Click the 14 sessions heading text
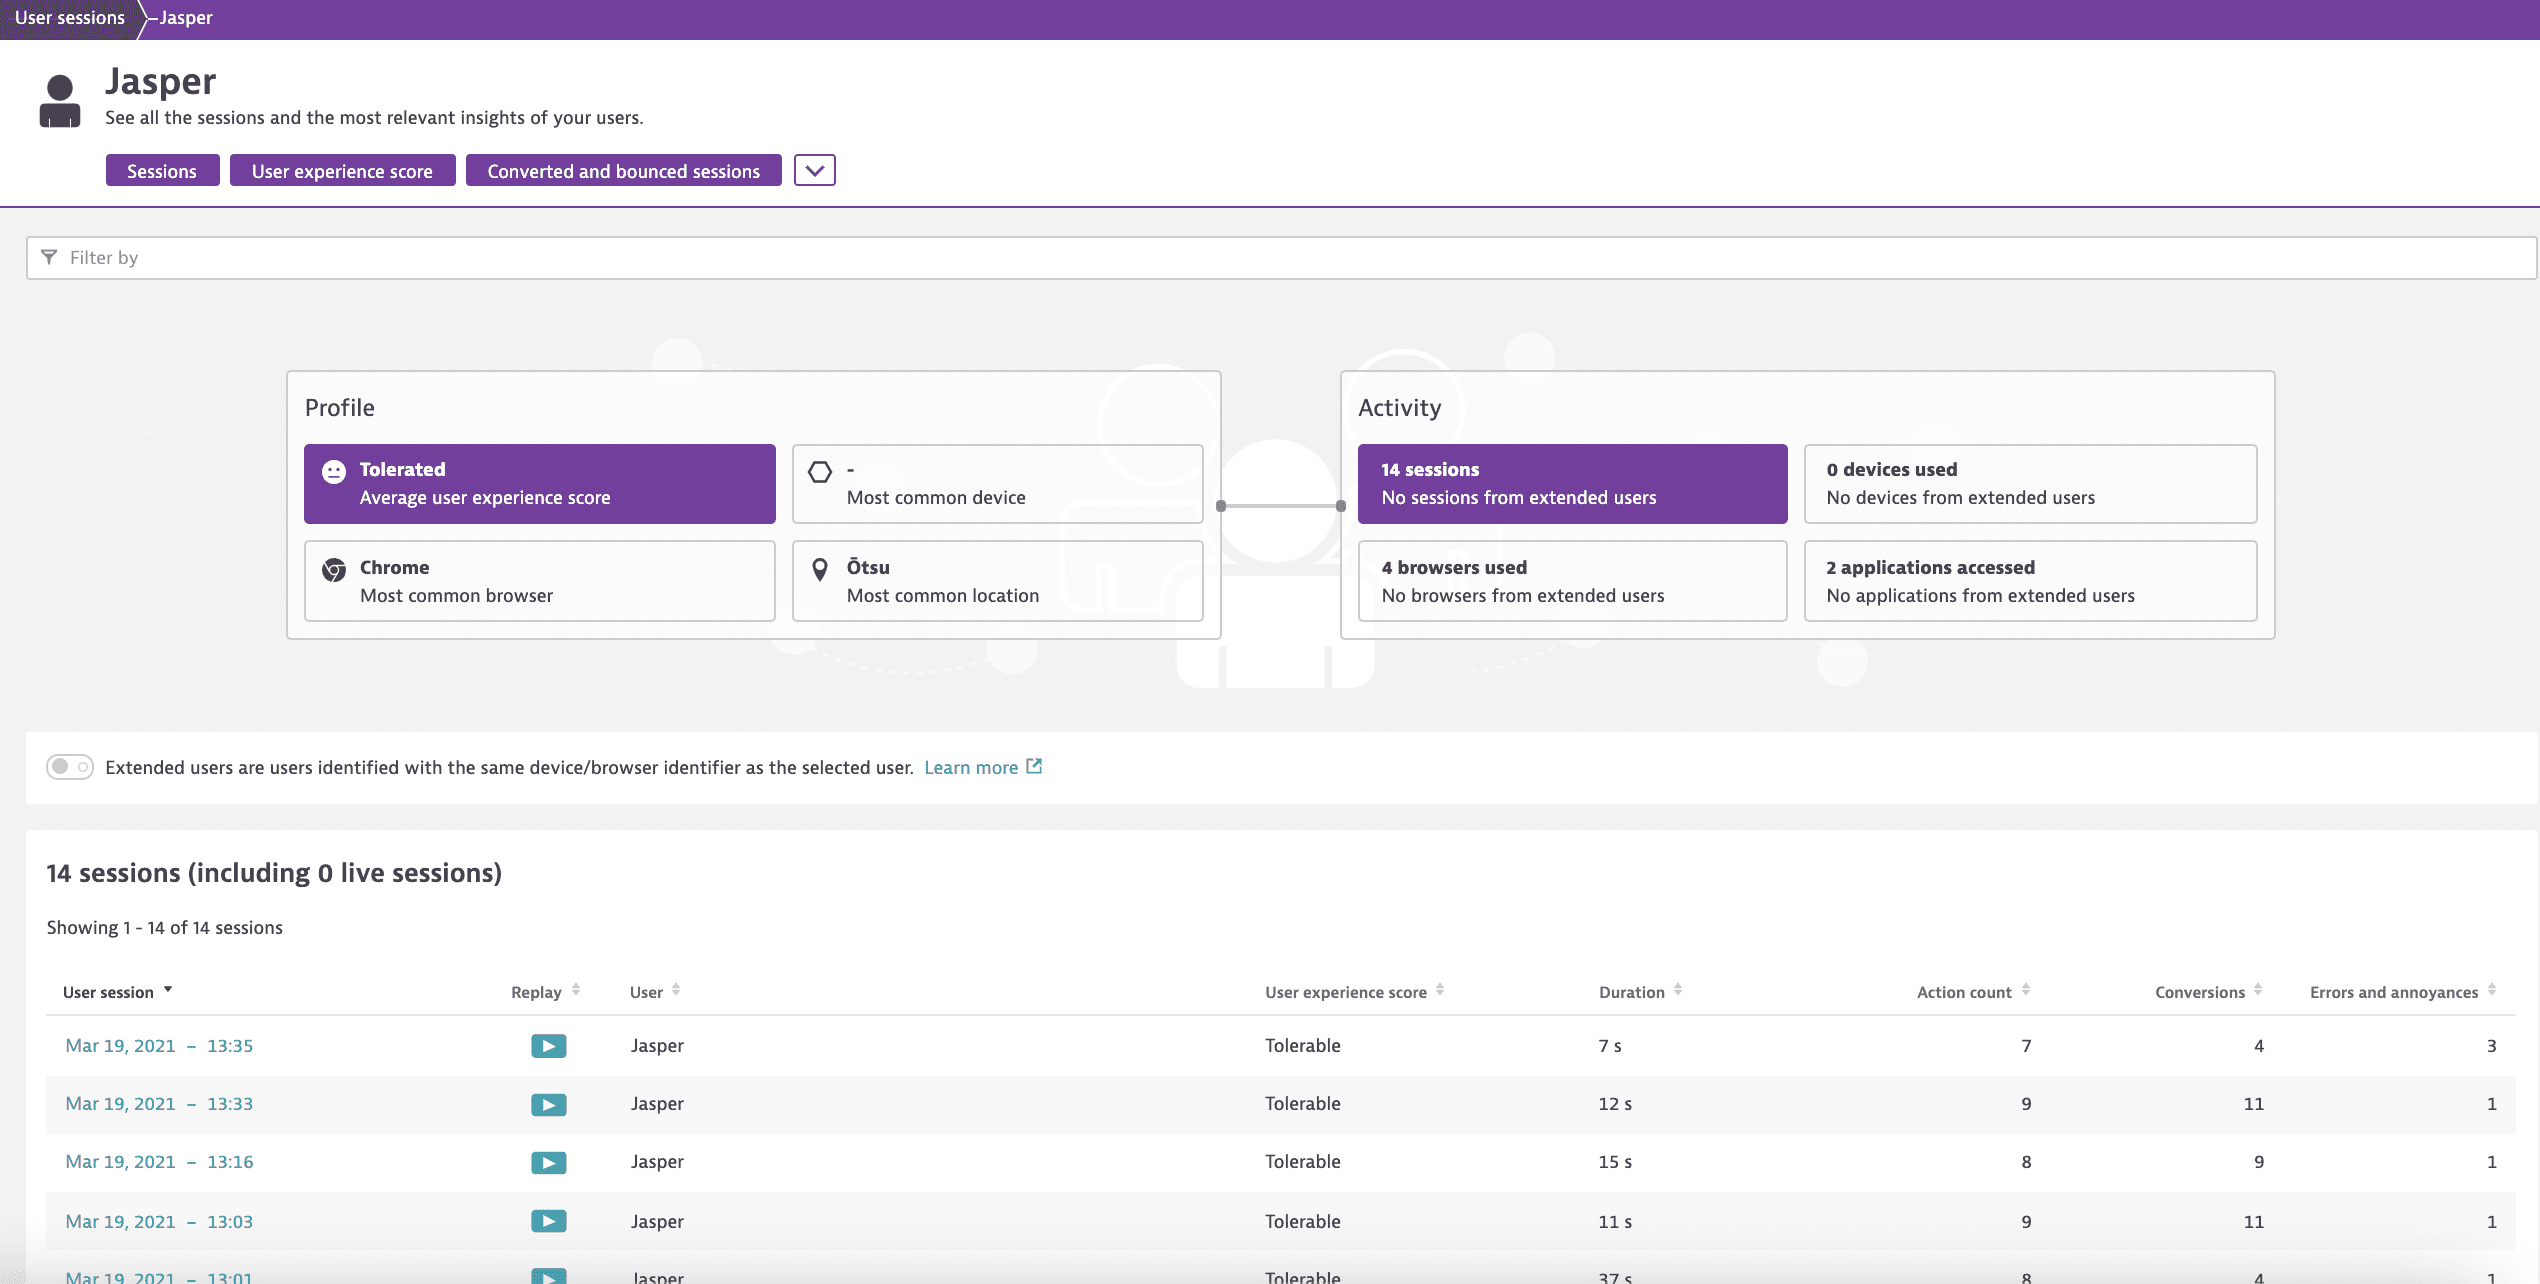 pyautogui.click(x=274, y=873)
